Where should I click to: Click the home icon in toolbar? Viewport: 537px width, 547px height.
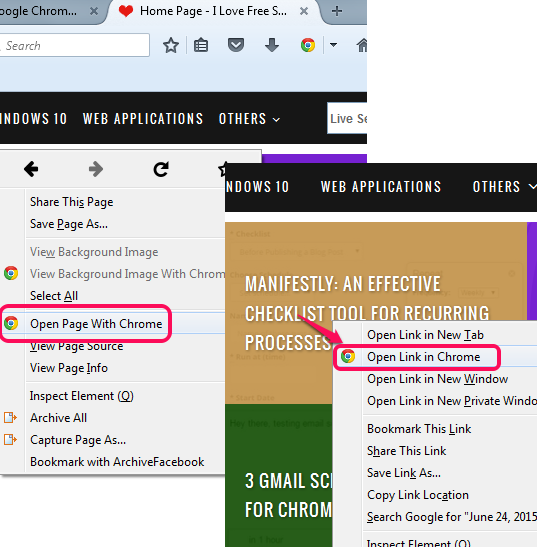click(x=362, y=46)
